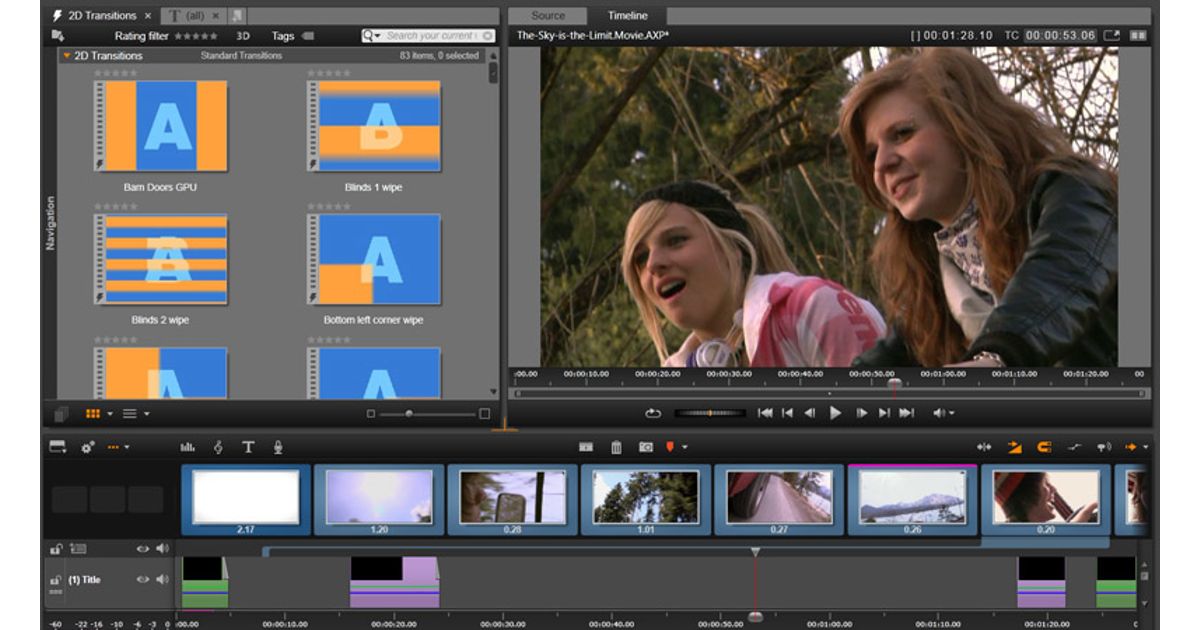Image resolution: width=1200 pixels, height=630 pixels.
Task: Mute the Title track audio speaker
Action: tap(161, 580)
